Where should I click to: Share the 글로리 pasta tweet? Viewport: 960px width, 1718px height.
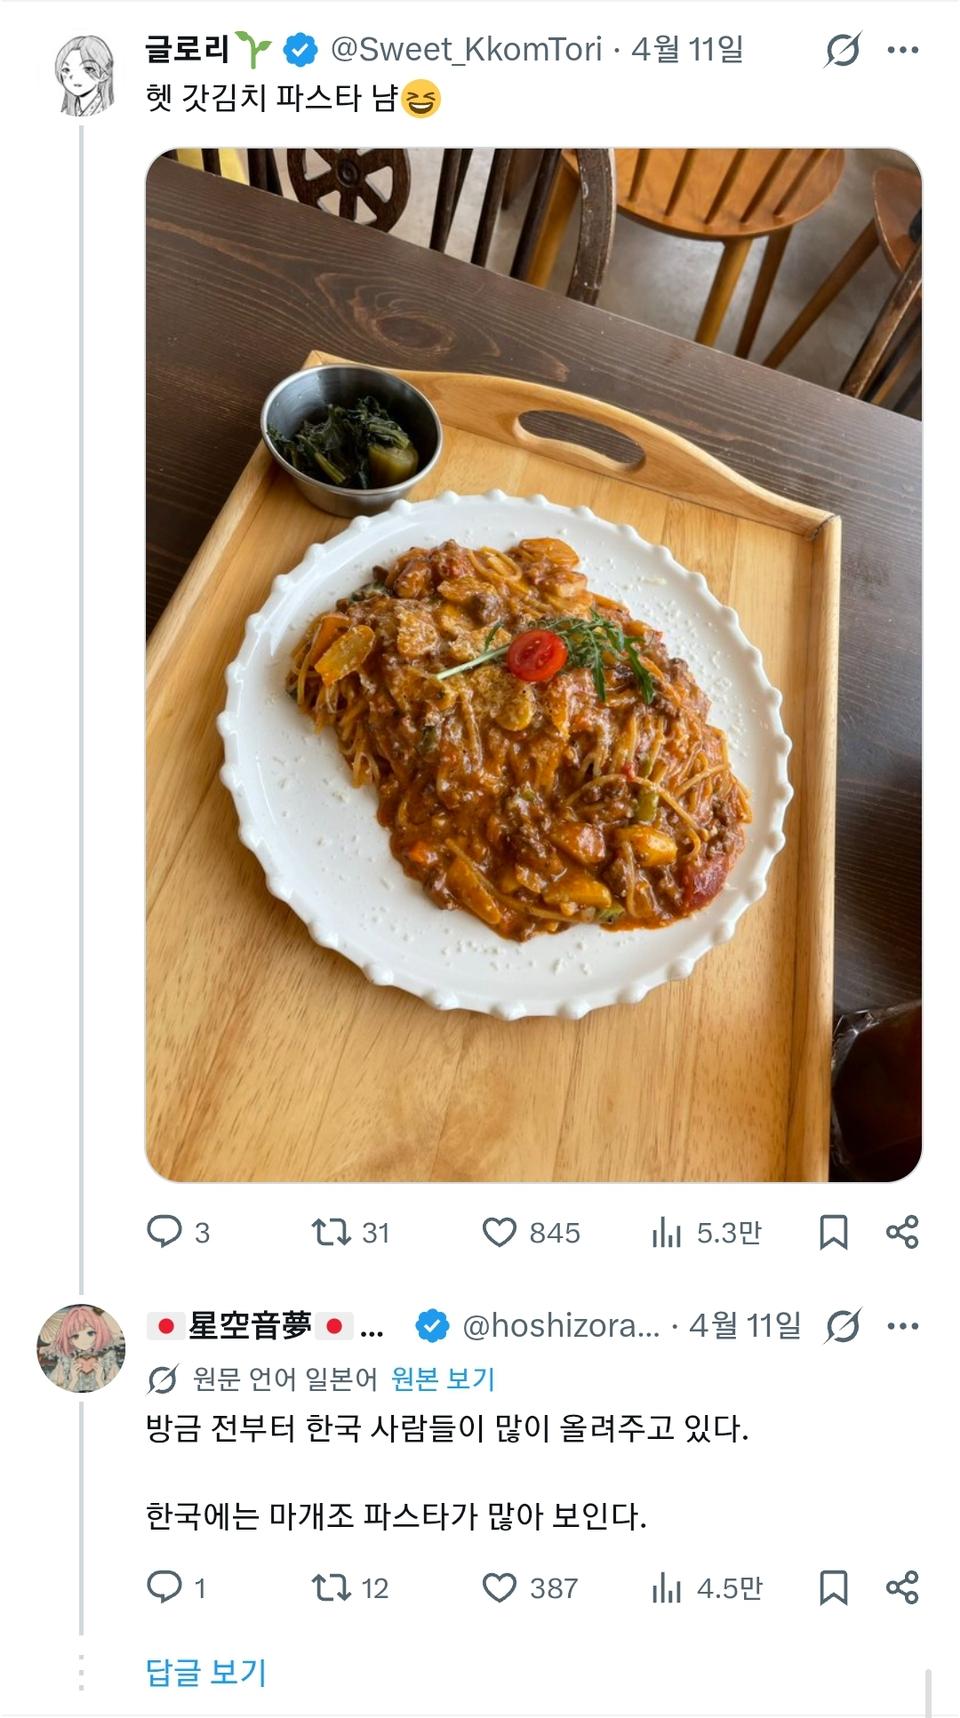point(902,1231)
